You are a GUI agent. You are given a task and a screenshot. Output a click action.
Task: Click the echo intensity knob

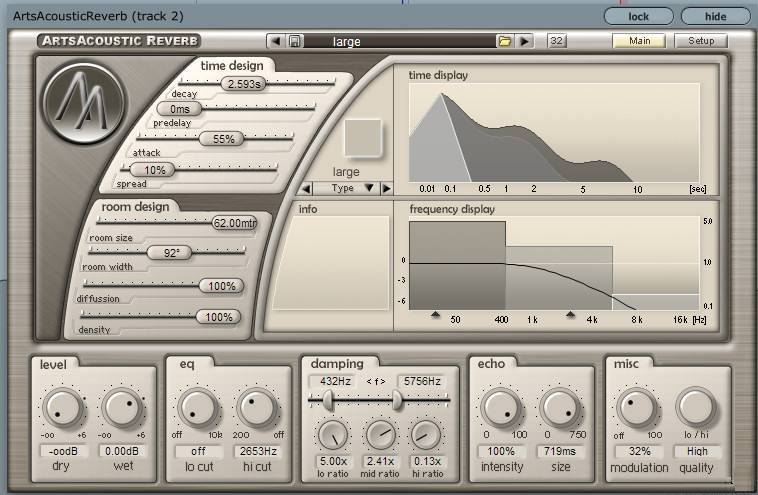(x=501, y=408)
